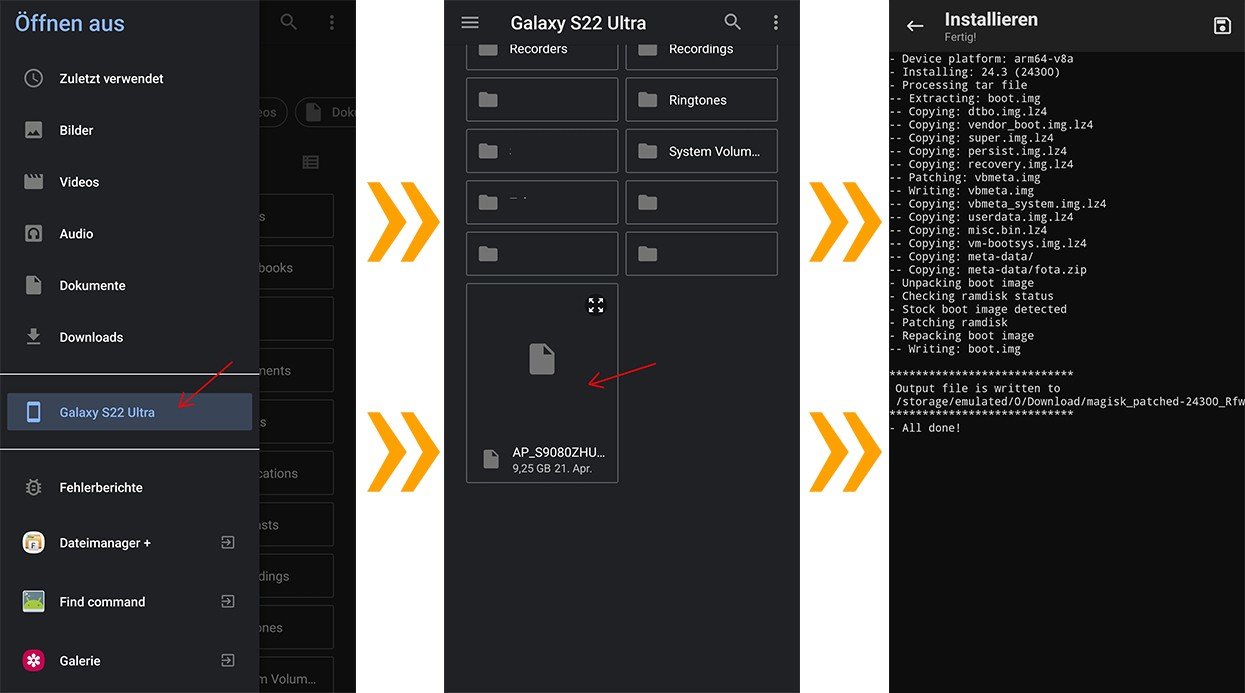1245x693 pixels.
Task: Click search icon in Galaxy S22 Ultra screen
Action: pos(733,22)
